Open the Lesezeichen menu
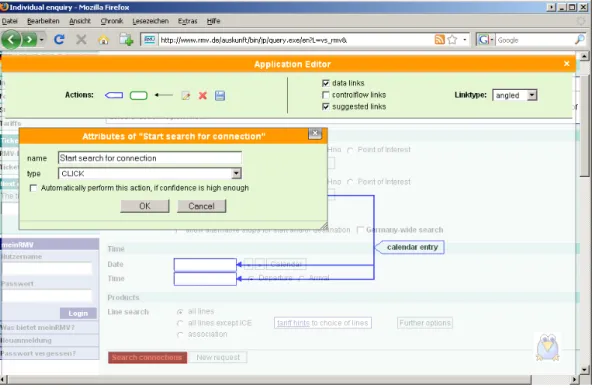The image size is (592, 390). [x=150, y=21]
